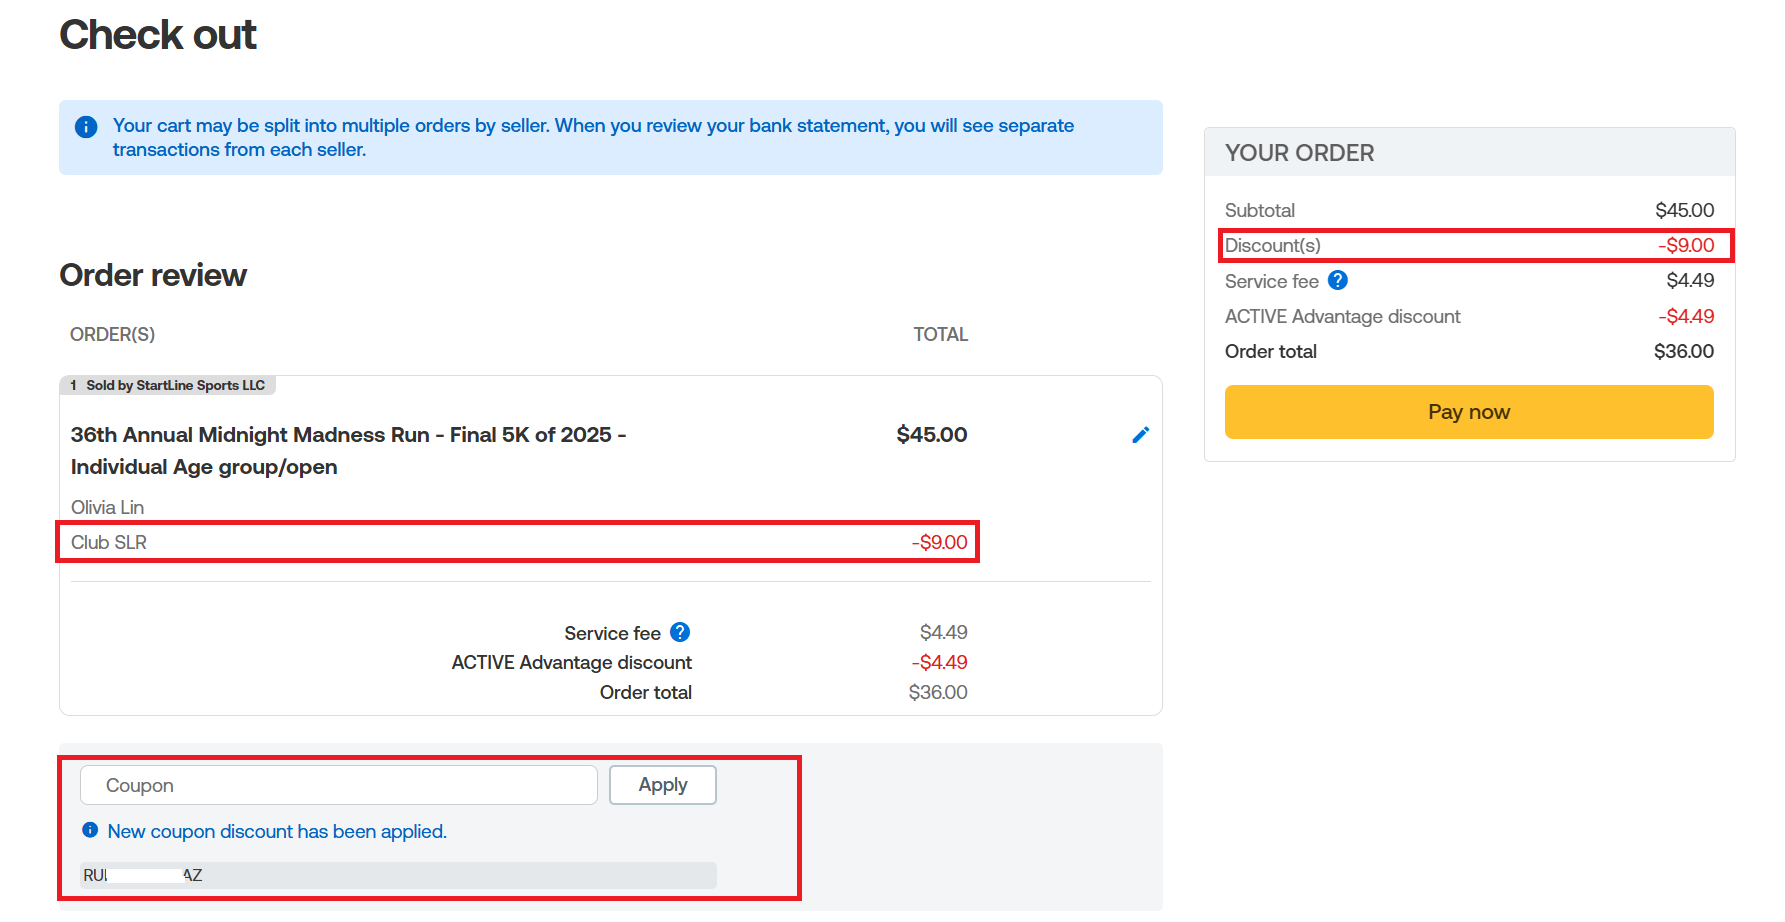Click info icon beside coupon applied message
1785x922 pixels.
click(x=90, y=830)
